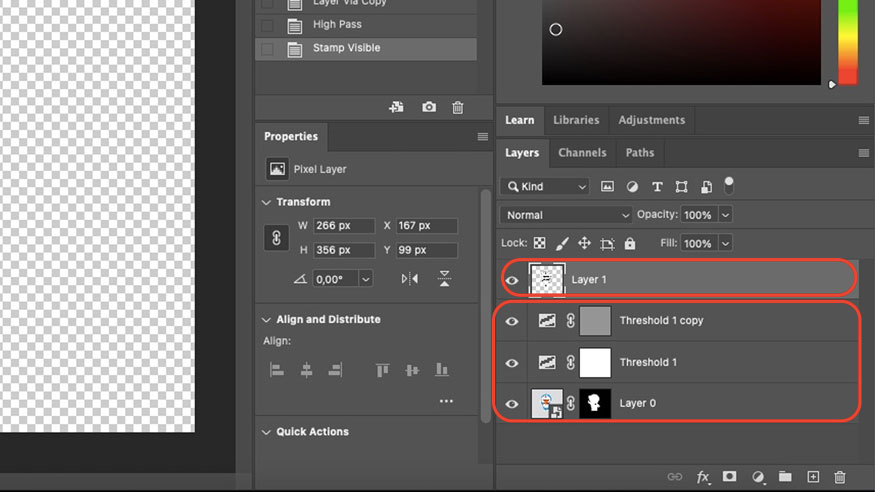Click the hue color slider strip
The height and width of the screenshot is (492, 875).
pyautogui.click(x=847, y=40)
